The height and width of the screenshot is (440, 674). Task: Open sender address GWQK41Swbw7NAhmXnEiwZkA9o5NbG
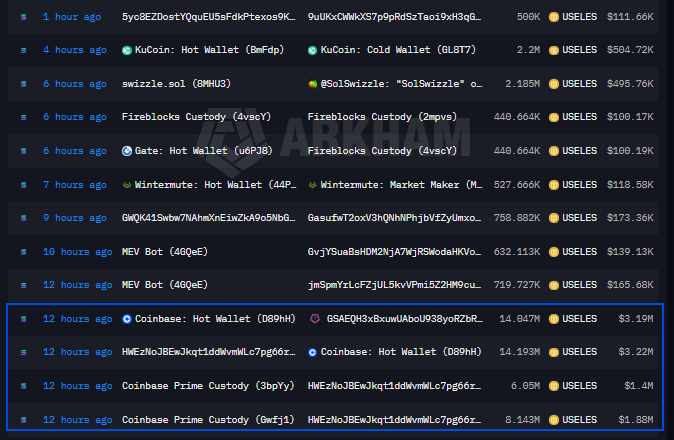pyautogui.click(x=208, y=218)
